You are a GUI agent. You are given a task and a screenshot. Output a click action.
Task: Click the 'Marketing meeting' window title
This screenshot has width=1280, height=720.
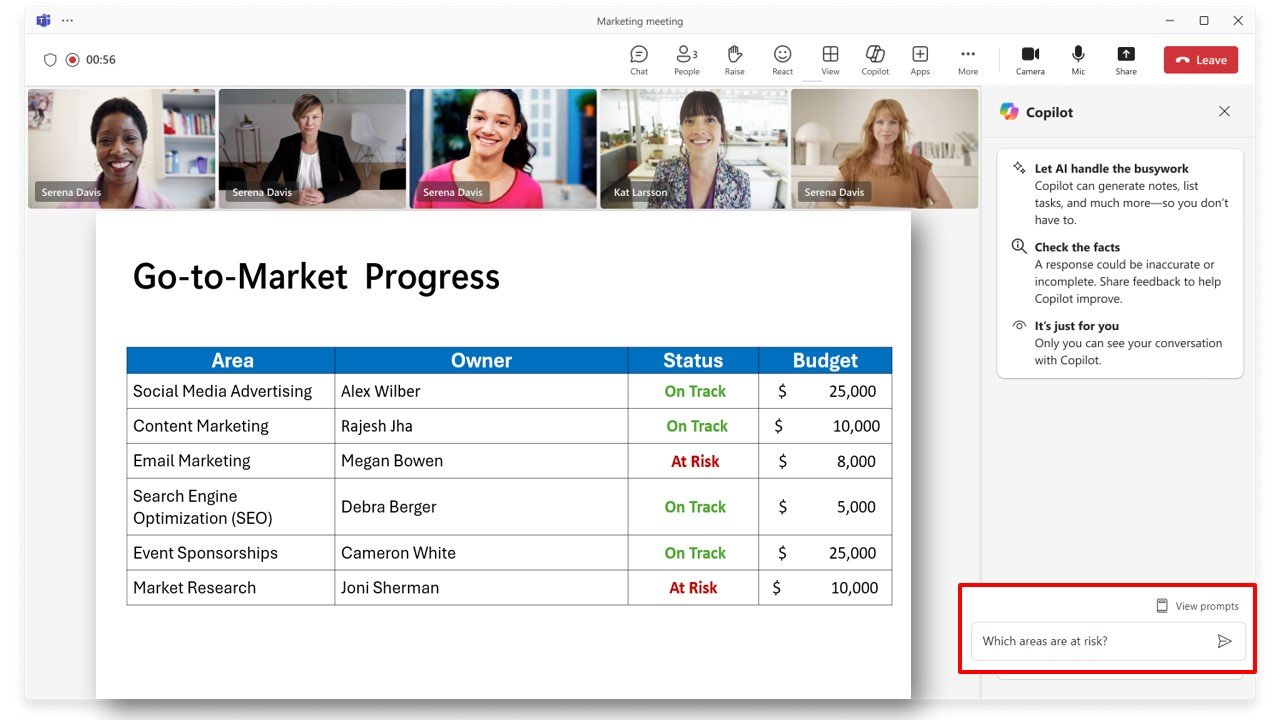pos(640,21)
